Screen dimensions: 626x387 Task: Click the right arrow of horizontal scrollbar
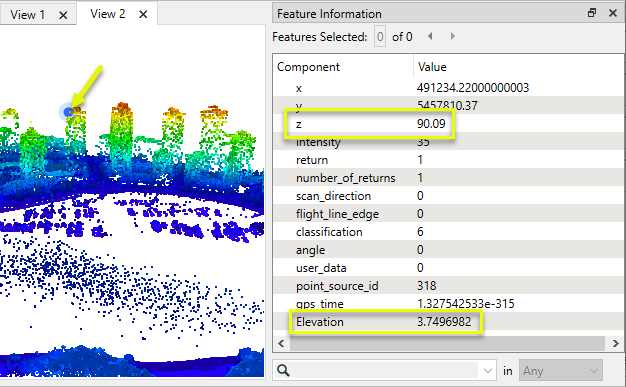[615, 343]
